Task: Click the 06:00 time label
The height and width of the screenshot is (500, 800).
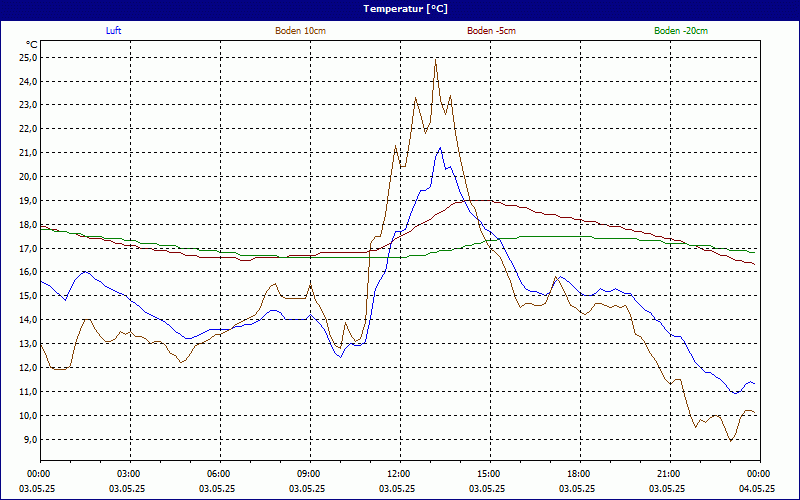Action: [220, 474]
